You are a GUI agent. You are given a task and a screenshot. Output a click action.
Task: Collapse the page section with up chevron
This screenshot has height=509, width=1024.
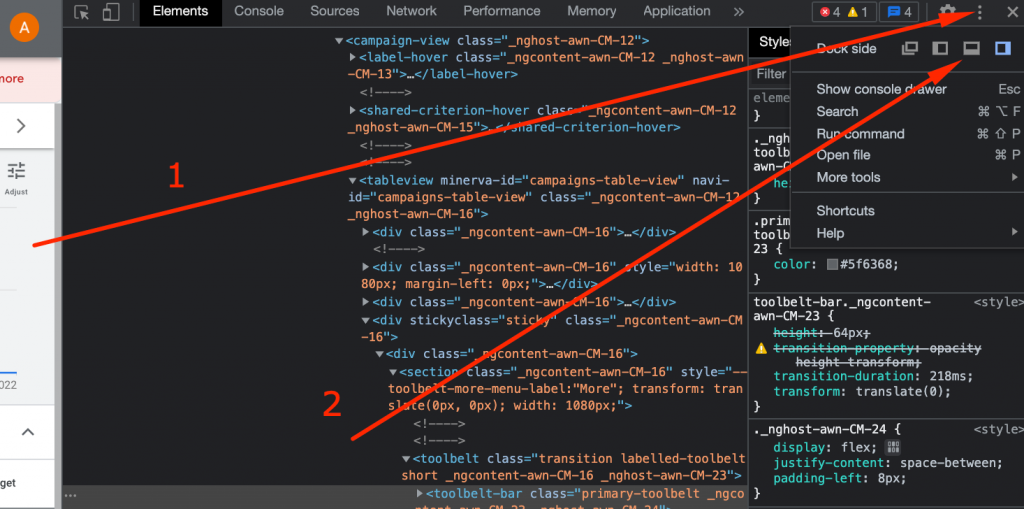tap(27, 432)
